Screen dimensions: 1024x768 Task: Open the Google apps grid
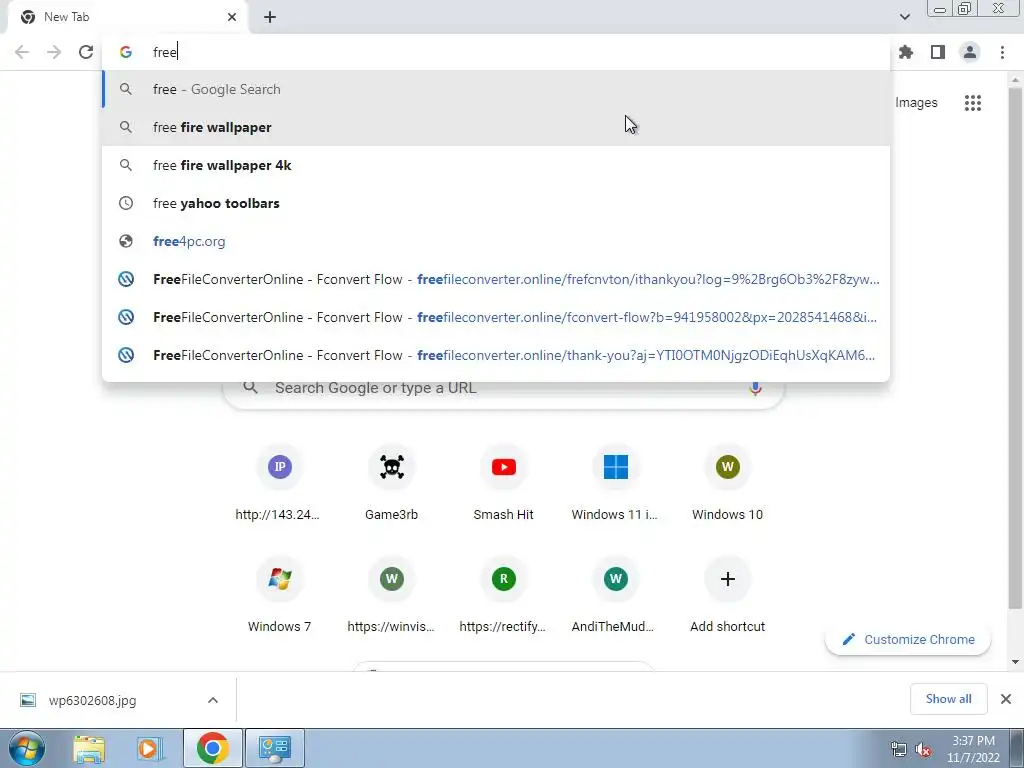[972, 103]
